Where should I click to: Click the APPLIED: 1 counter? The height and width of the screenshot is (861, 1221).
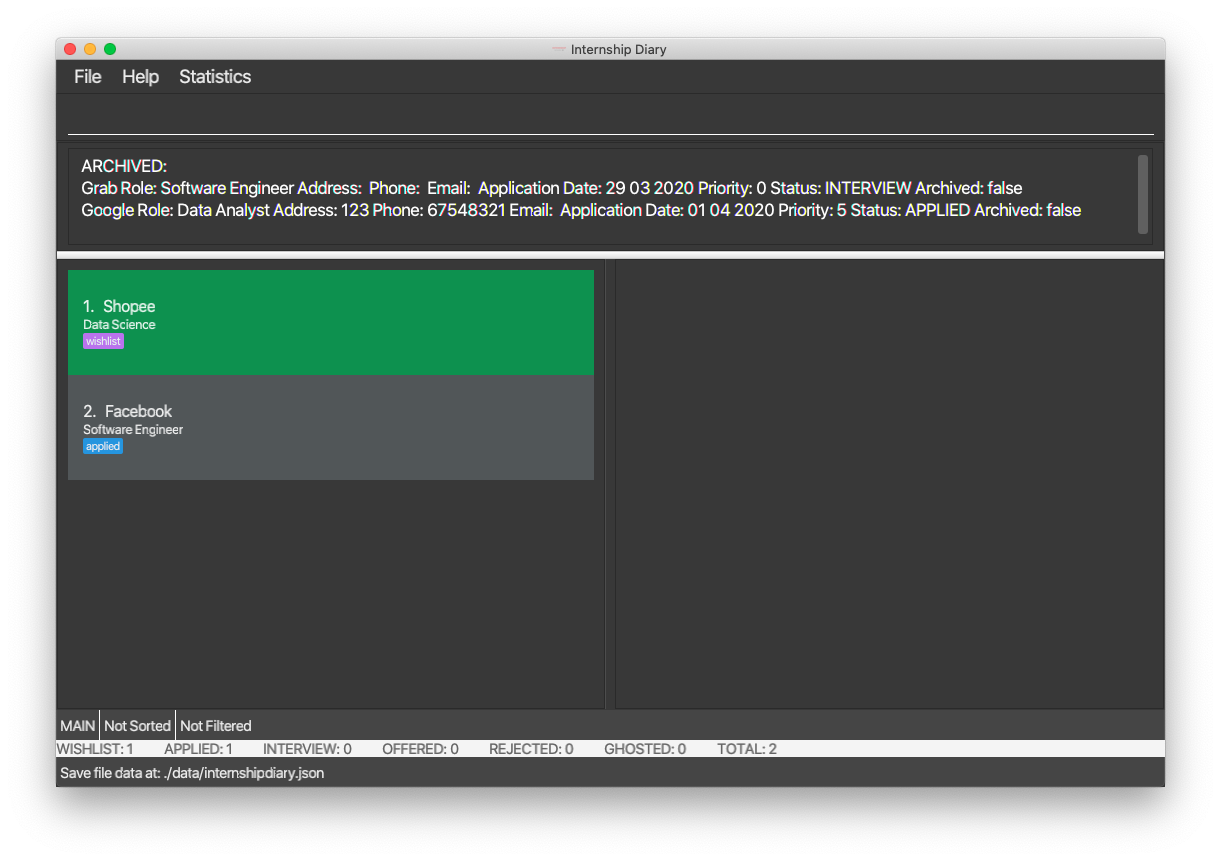(198, 749)
